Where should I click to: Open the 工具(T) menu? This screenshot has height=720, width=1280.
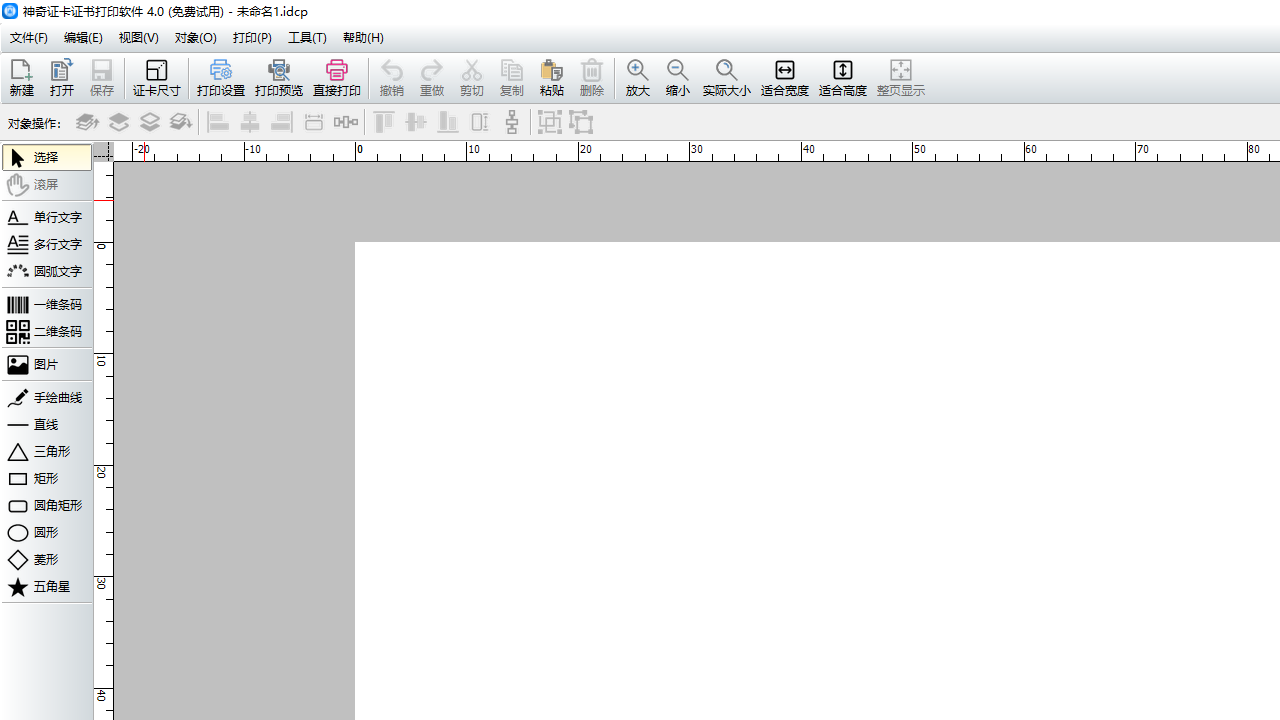[307, 38]
